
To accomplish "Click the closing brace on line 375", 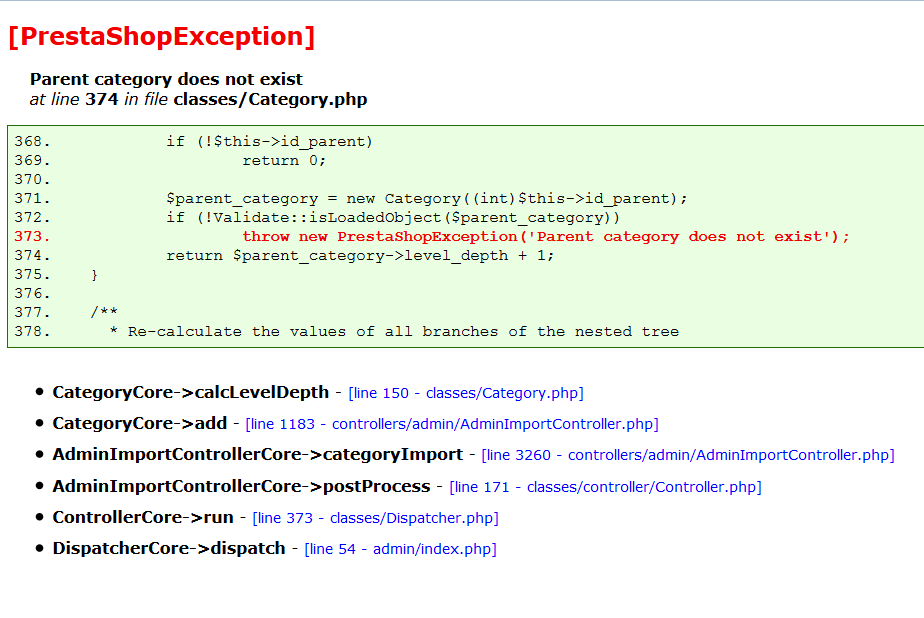I will [x=94, y=275].
